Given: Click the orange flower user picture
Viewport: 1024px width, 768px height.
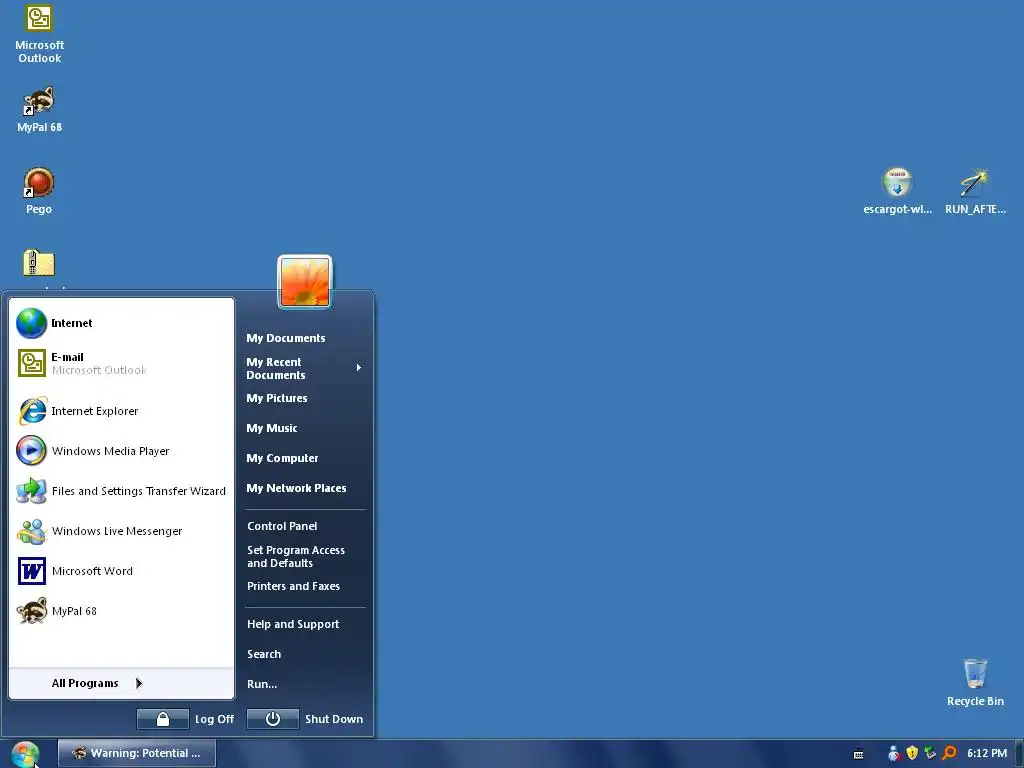Looking at the screenshot, I should point(305,282).
